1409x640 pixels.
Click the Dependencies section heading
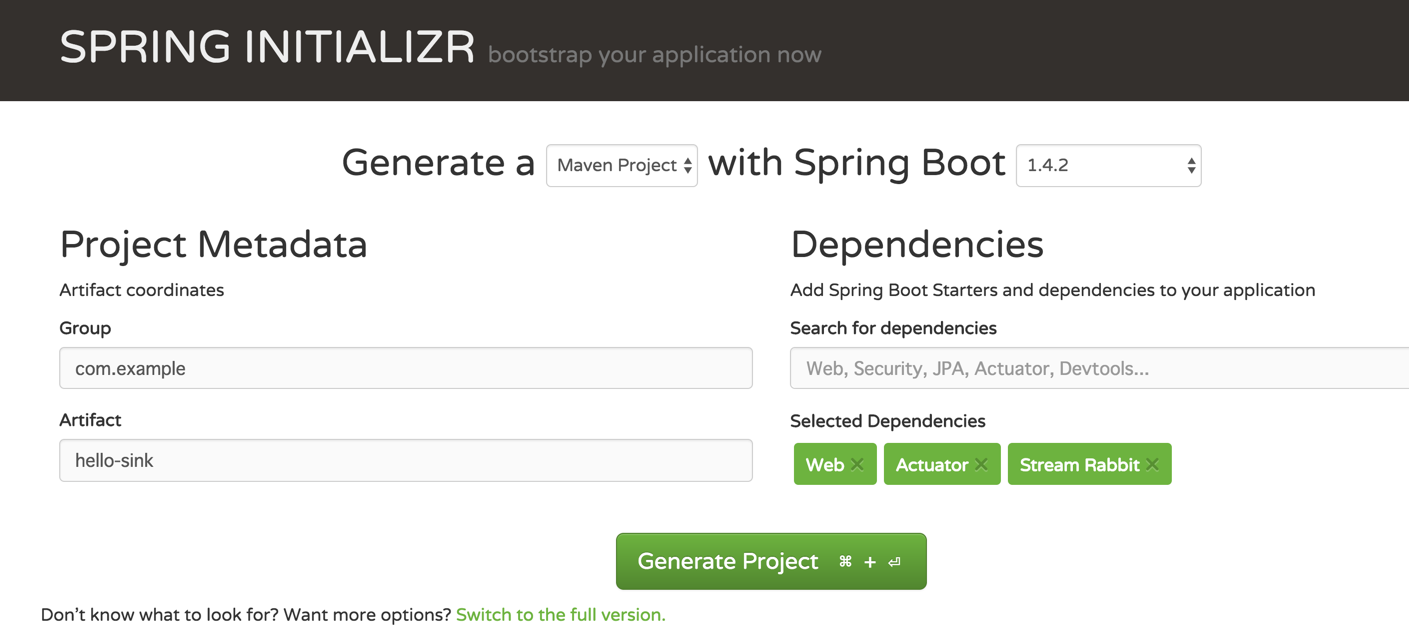click(916, 245)
